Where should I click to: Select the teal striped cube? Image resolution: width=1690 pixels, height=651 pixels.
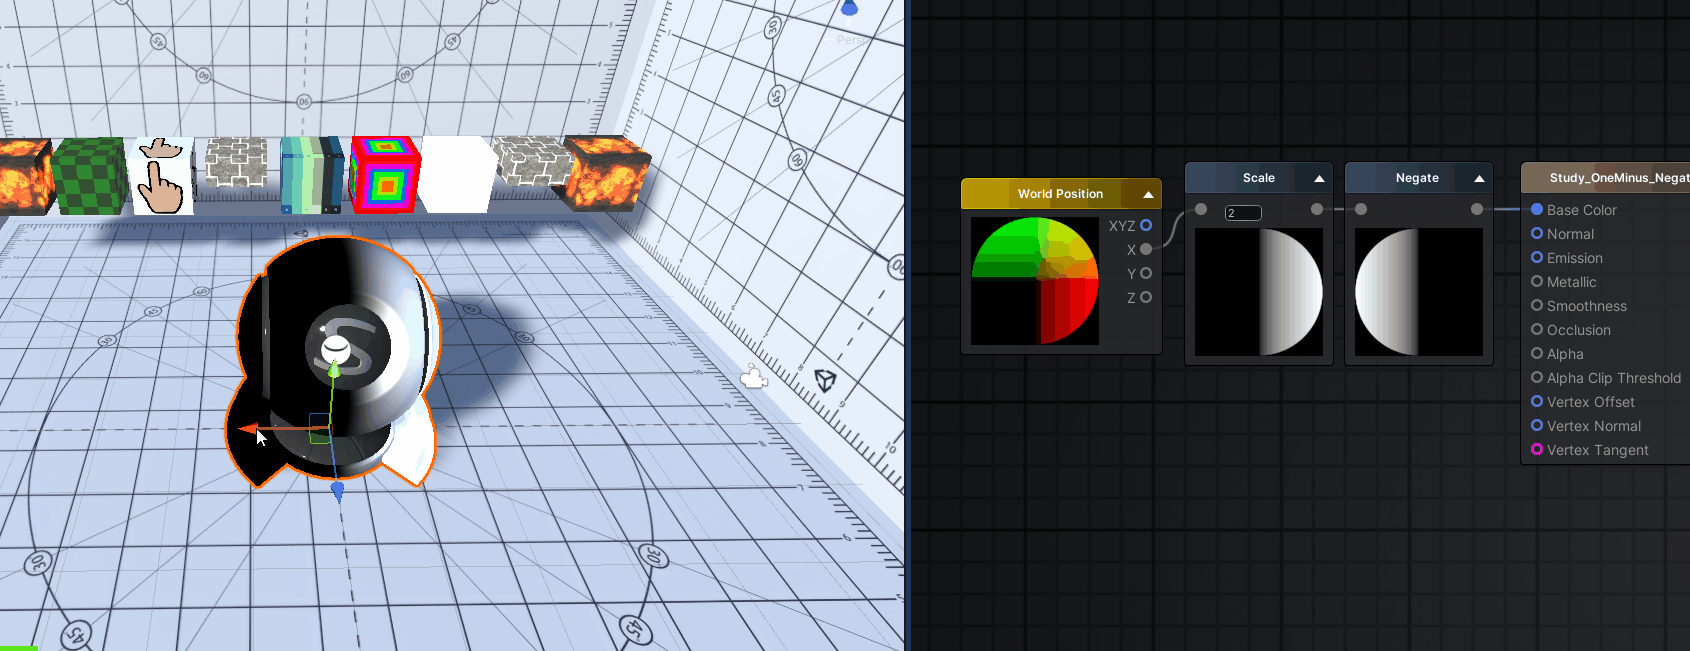click(312, 175)
